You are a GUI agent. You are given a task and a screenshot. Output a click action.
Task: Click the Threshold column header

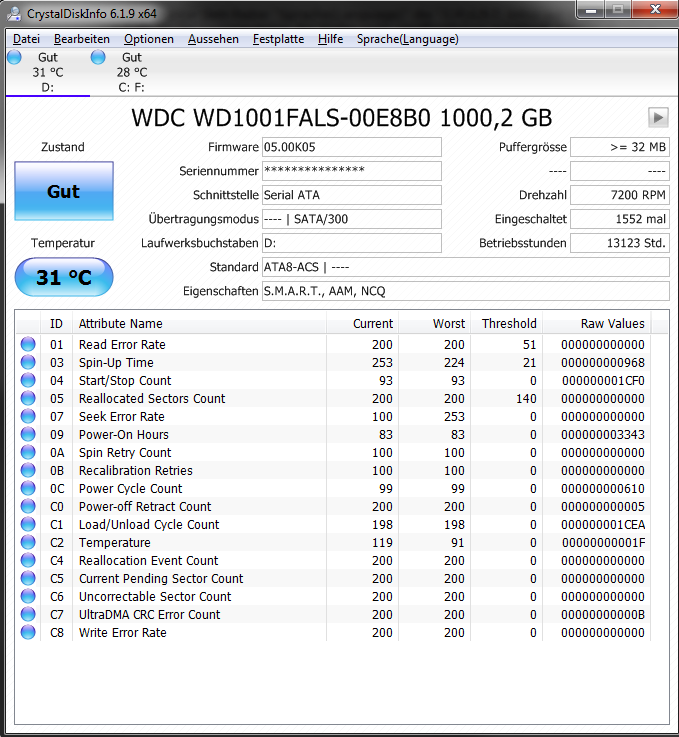[x=507, y=323]
